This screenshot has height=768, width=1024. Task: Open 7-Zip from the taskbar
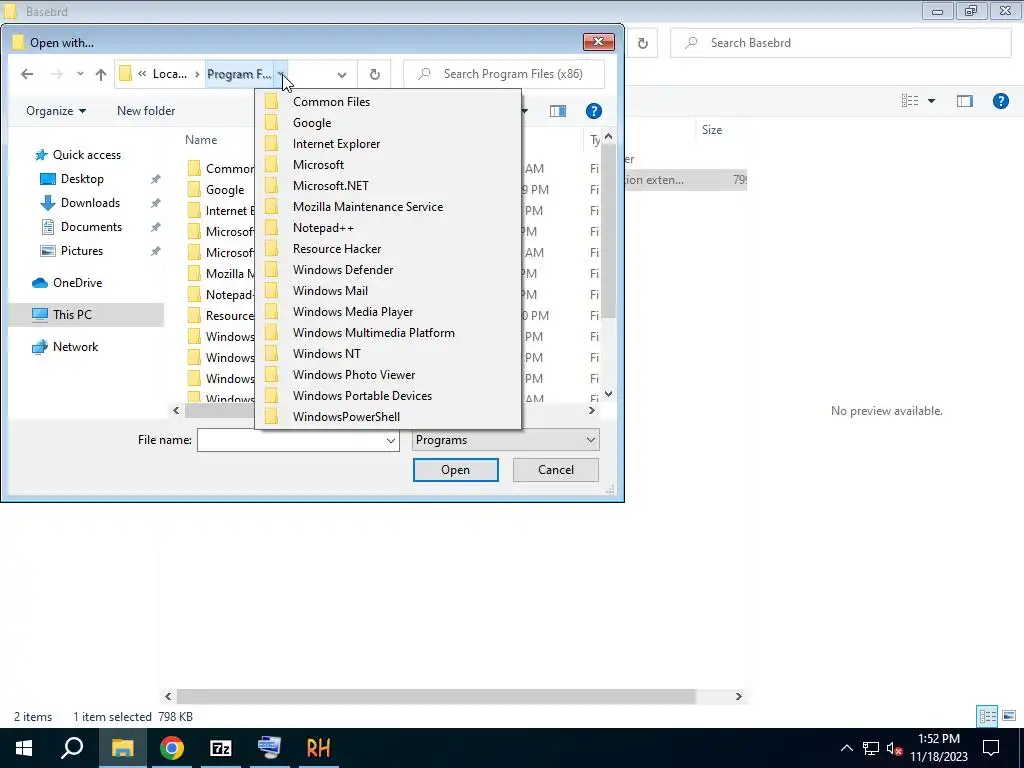(x=220, y=748)
